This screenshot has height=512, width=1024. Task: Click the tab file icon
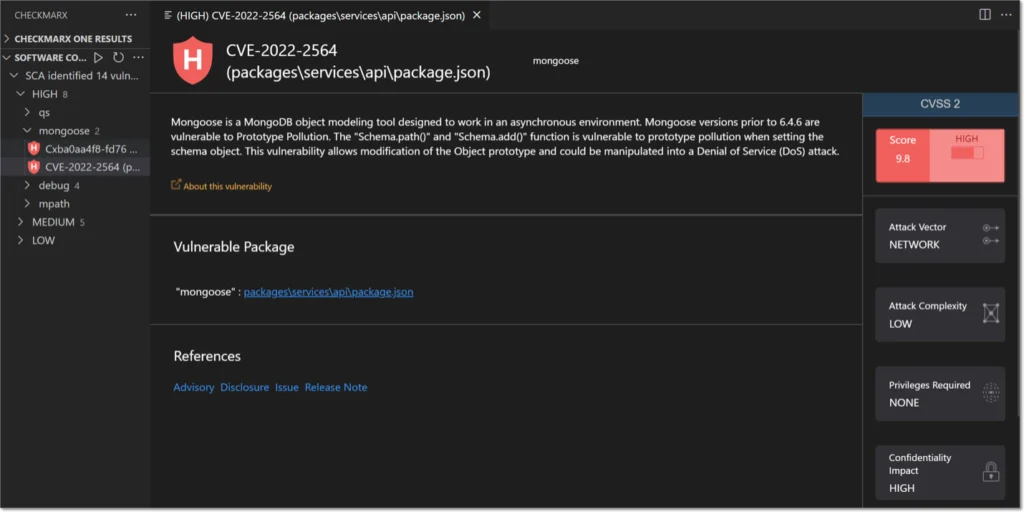pyautogui.click(x=168, y=15)
